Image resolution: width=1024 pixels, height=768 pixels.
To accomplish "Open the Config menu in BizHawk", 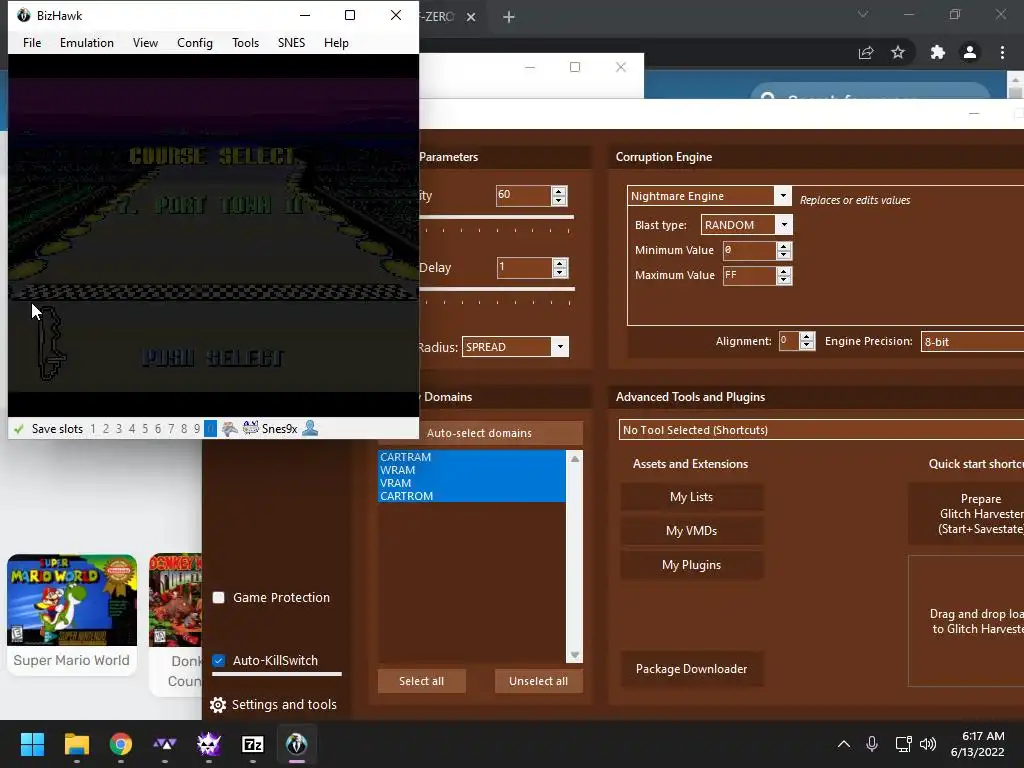I will click(x=195, y=42).
